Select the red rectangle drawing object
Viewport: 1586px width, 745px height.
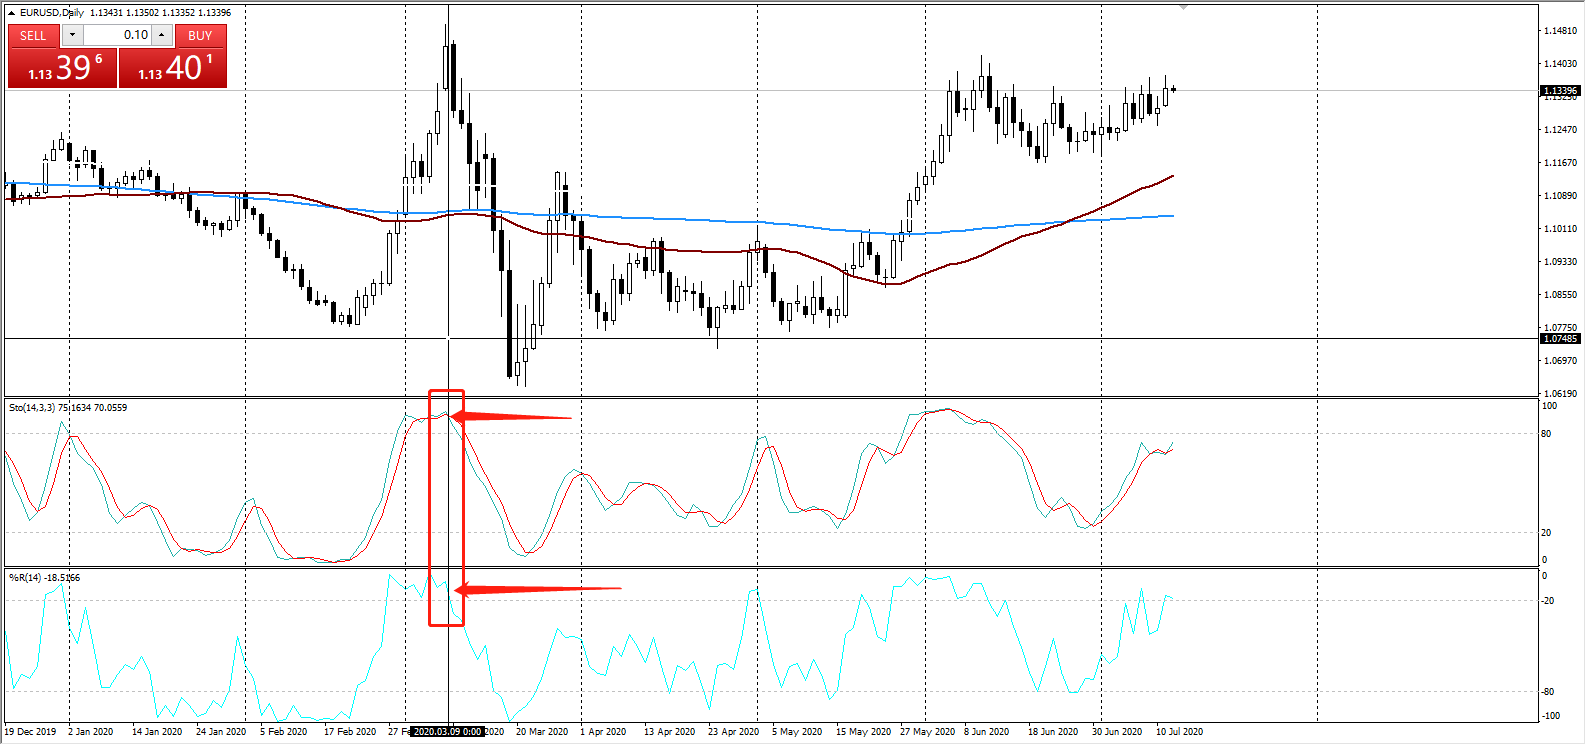coord(430,500)
